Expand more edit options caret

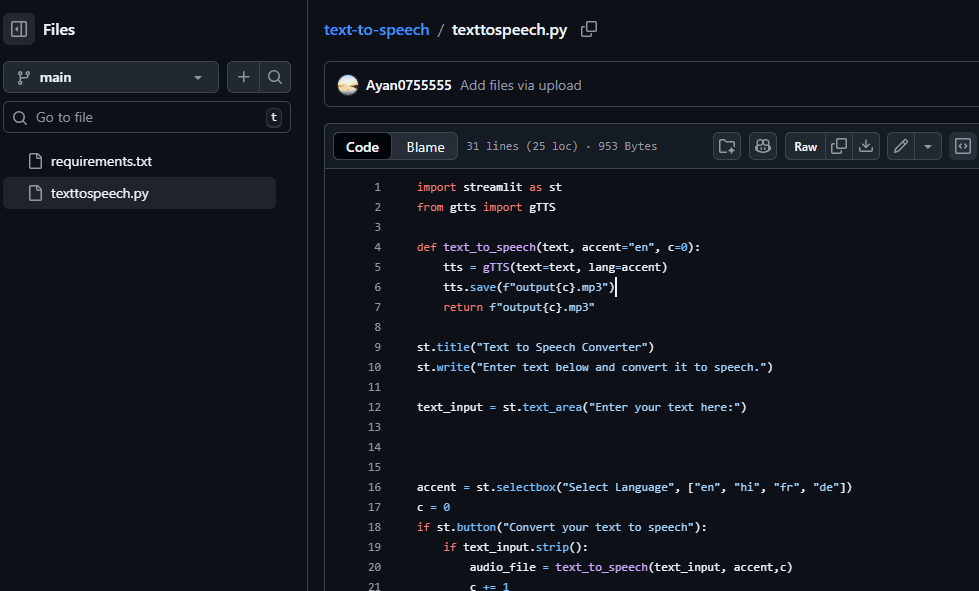[928, 147]
